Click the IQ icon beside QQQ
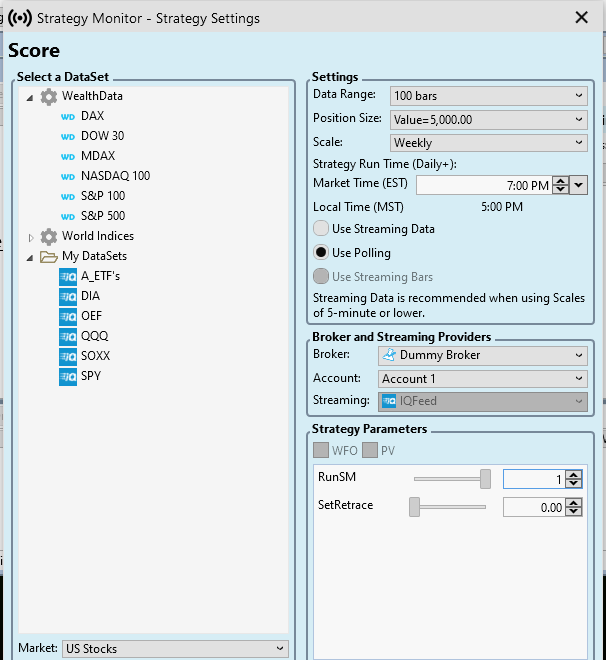The image size is (606, 660). click(68, 336)
